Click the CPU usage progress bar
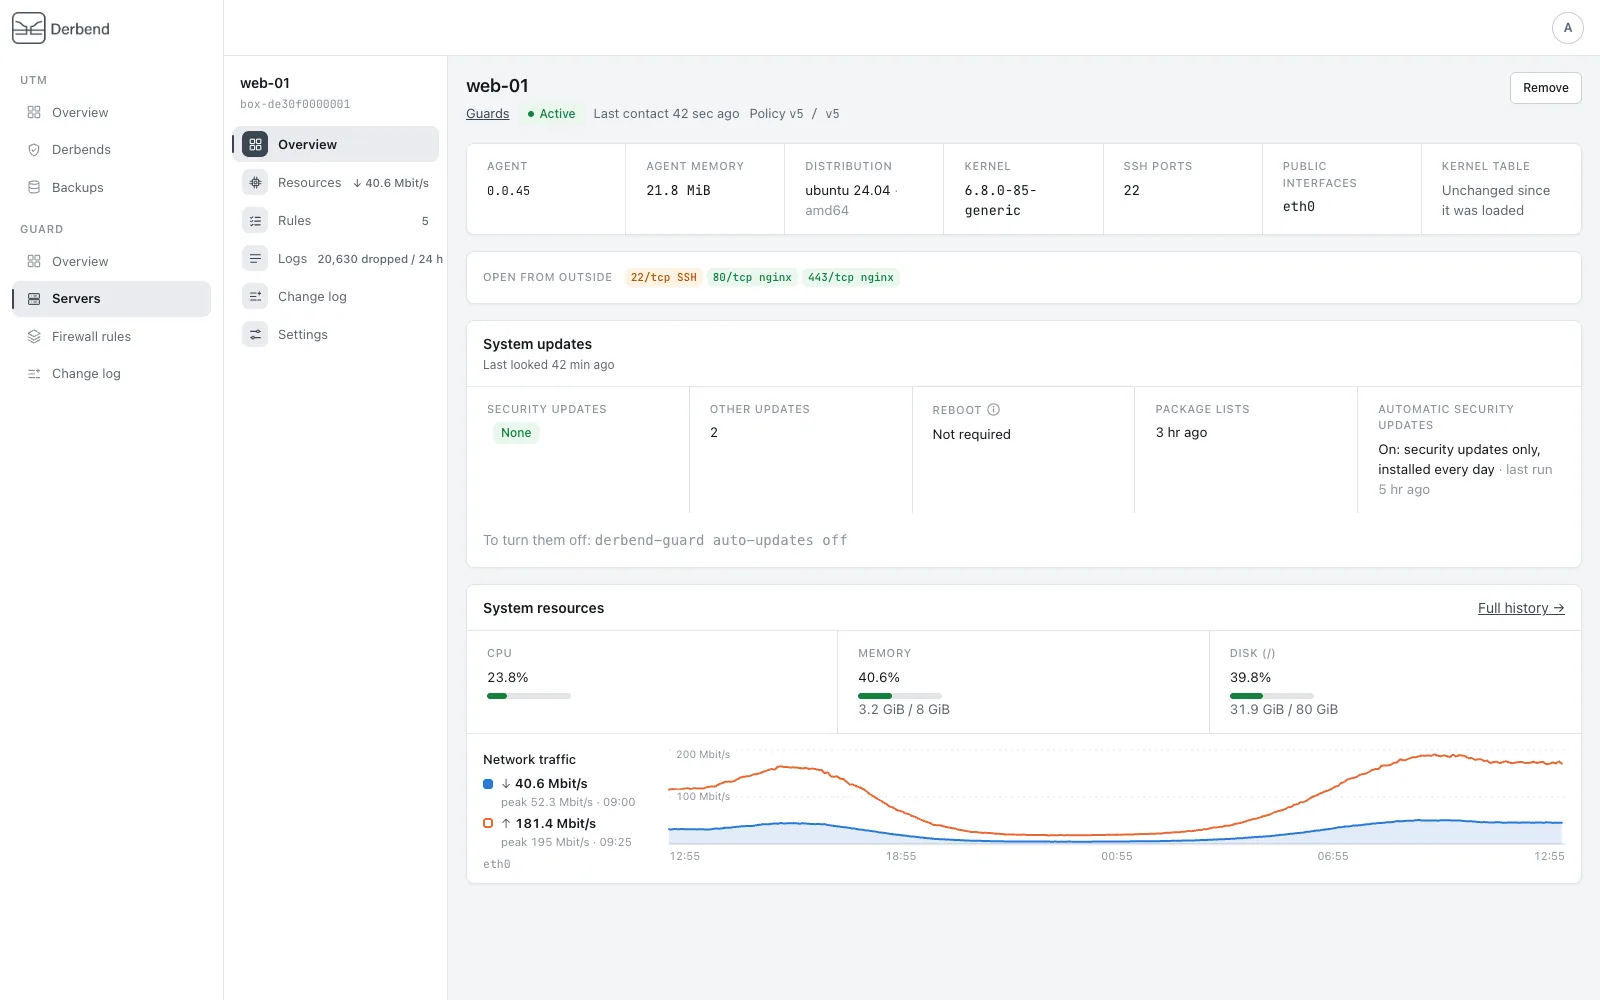Viewport: 1600px width, 1000px height. point(529,696)
